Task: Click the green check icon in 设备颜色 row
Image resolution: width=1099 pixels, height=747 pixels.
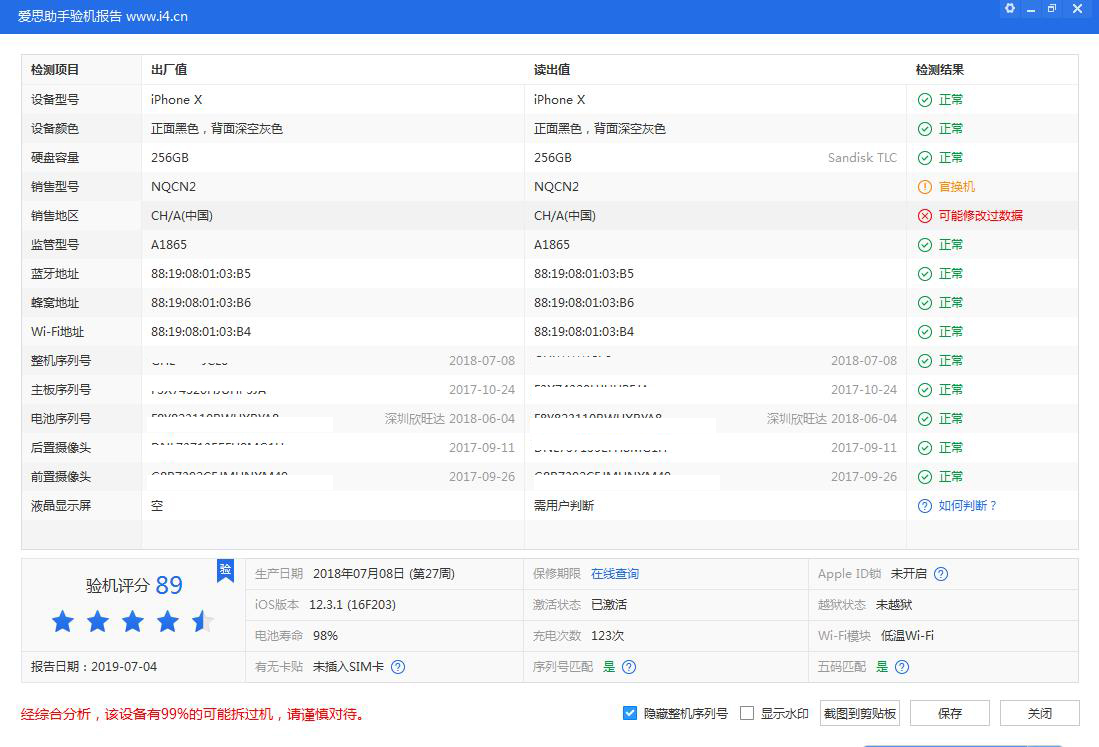Action: tap(924, 129)
